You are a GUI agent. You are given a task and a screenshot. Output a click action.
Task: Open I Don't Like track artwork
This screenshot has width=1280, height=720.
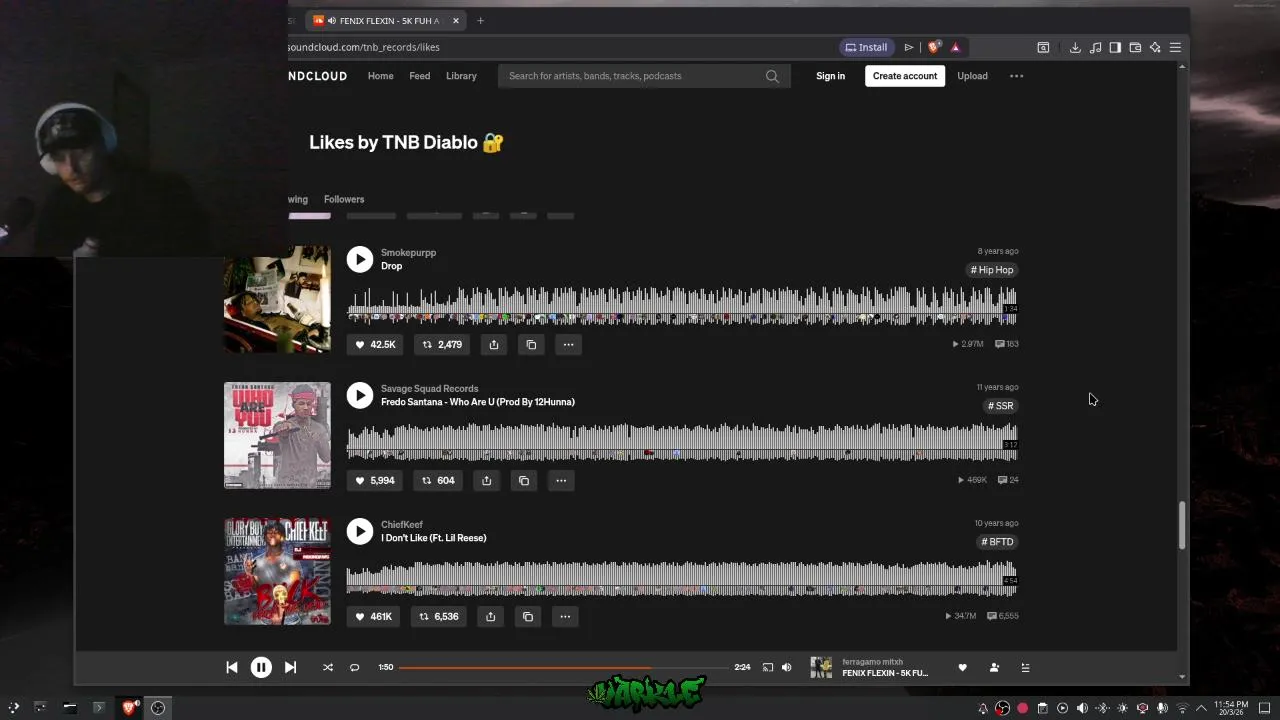tap(277, 571)
